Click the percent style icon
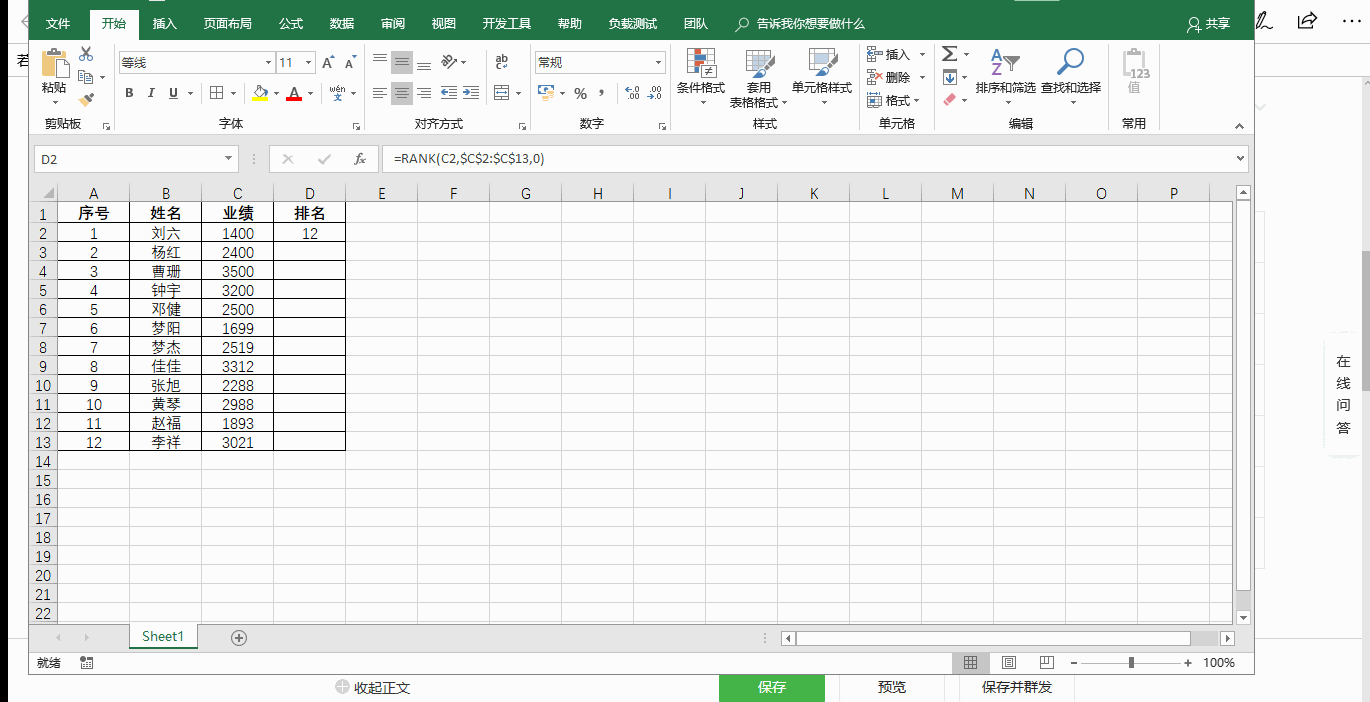The width and height of the screenshot is (1370, 702). click(x=580, y=93)
